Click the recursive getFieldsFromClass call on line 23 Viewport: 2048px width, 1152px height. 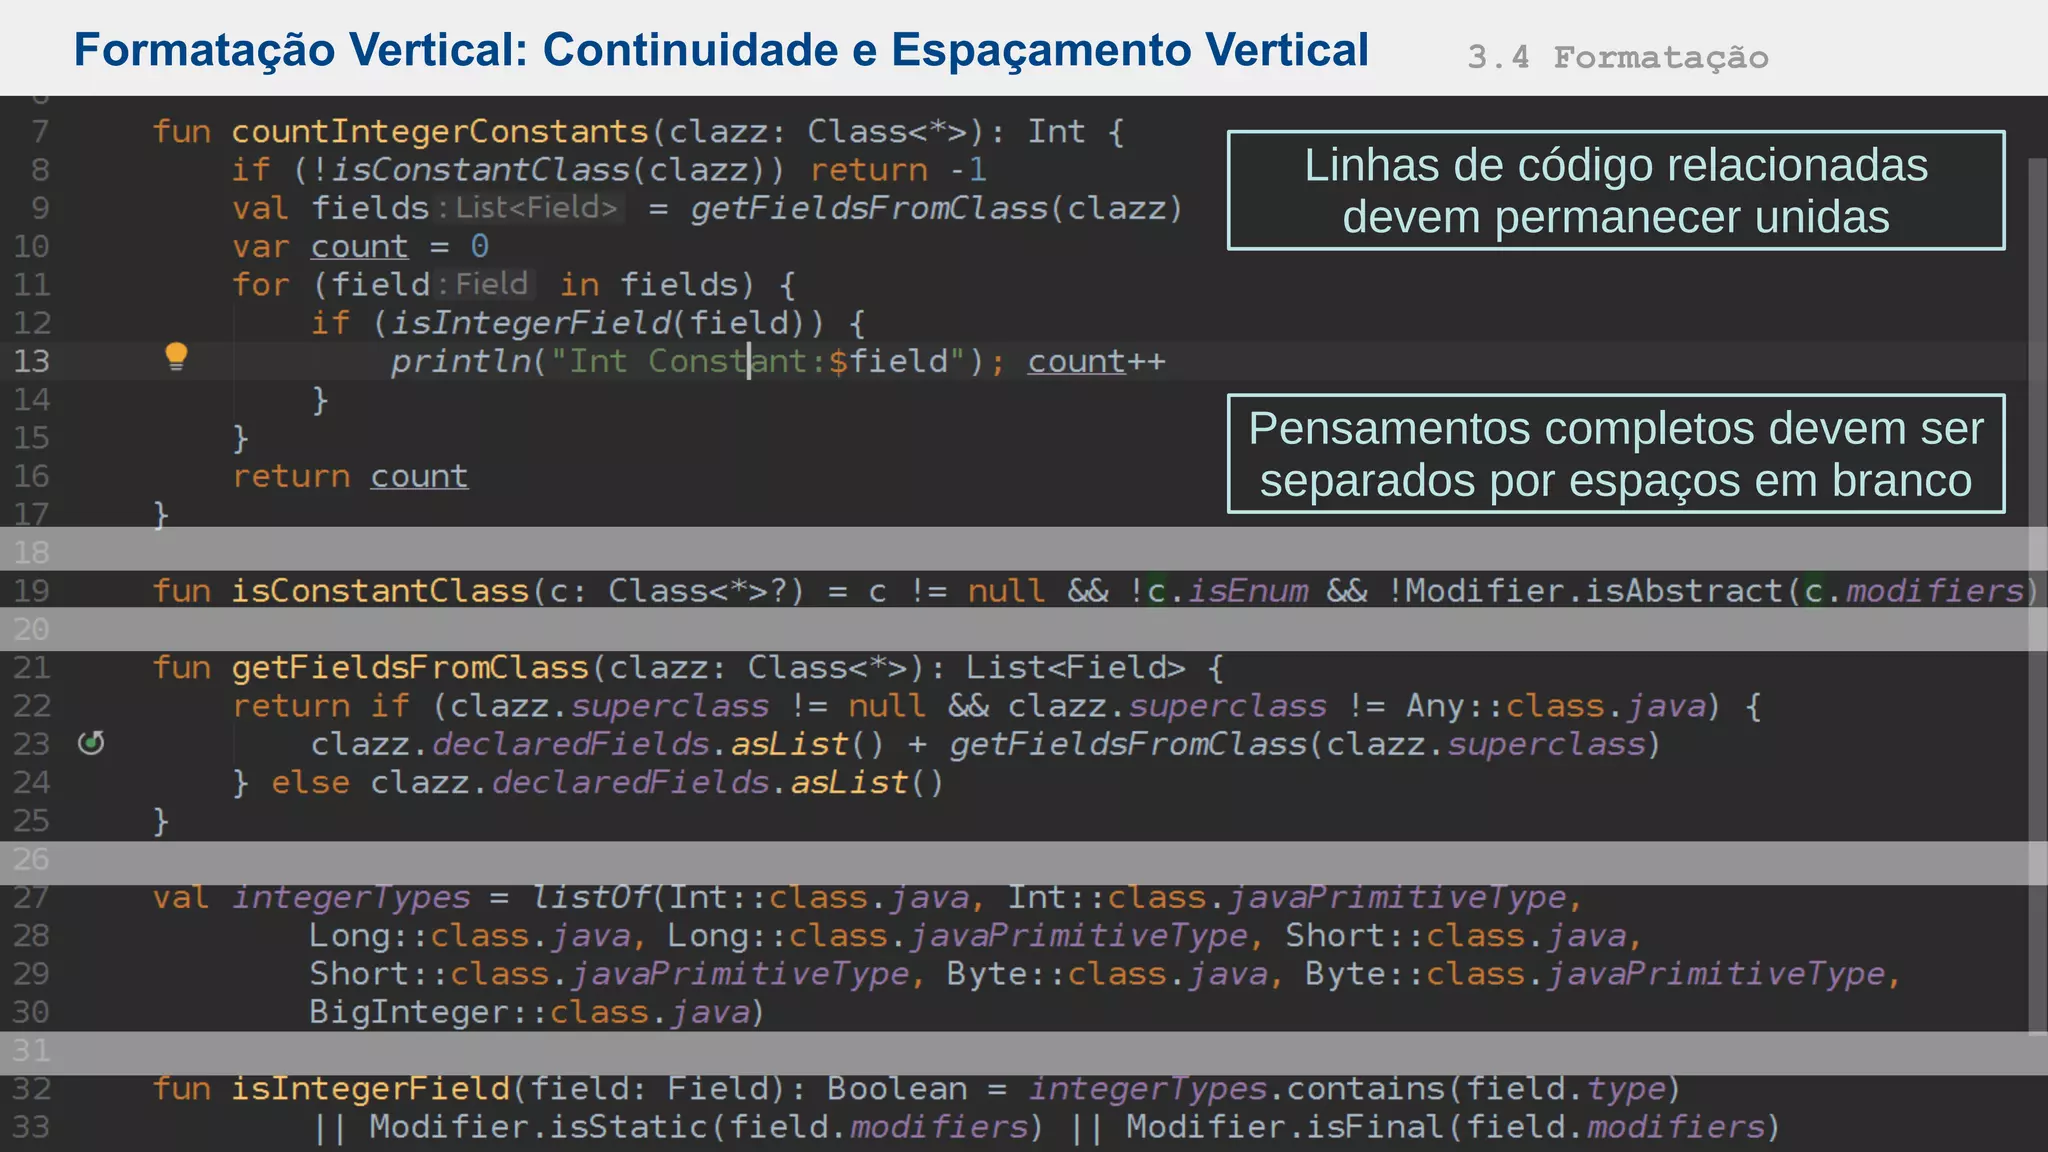point(1304,744)
